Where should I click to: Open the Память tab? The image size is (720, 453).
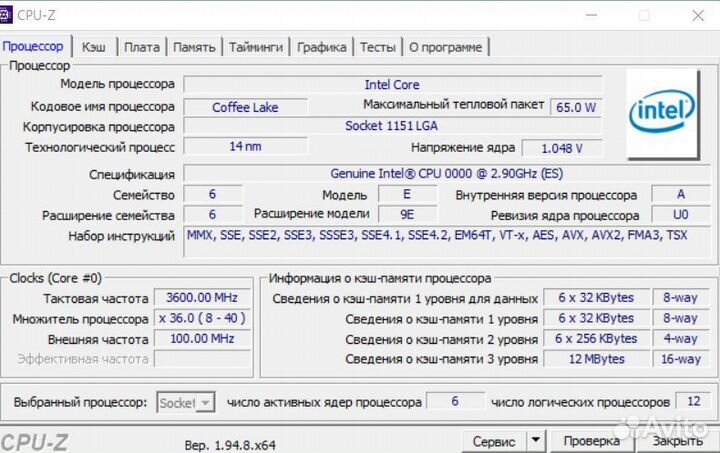pyautogui.click(x=194, y=47)
